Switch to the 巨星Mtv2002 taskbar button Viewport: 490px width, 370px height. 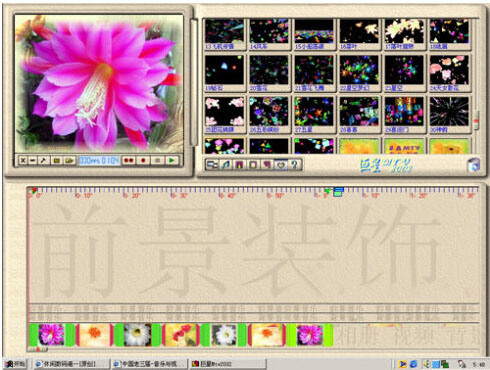[228, 364]
